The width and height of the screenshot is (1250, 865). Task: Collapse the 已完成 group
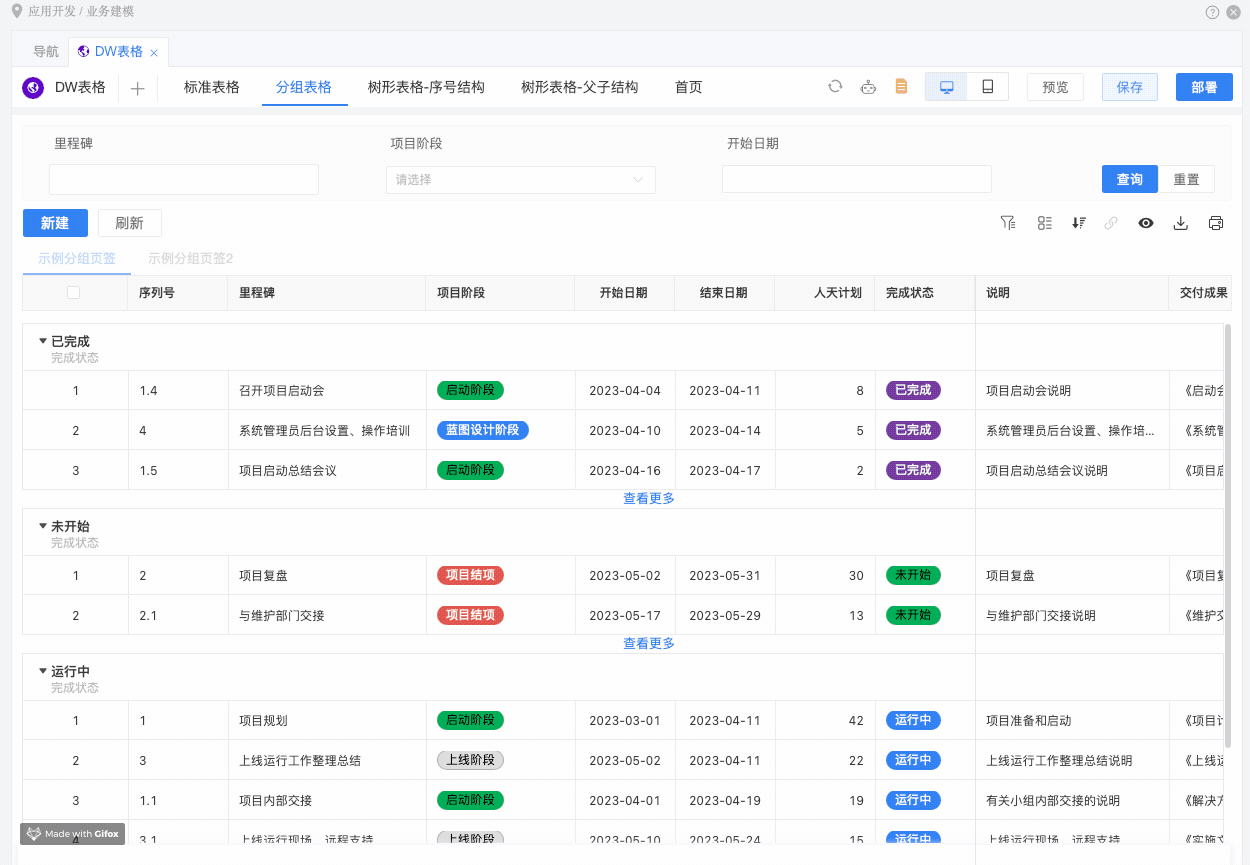coord(43,341)
